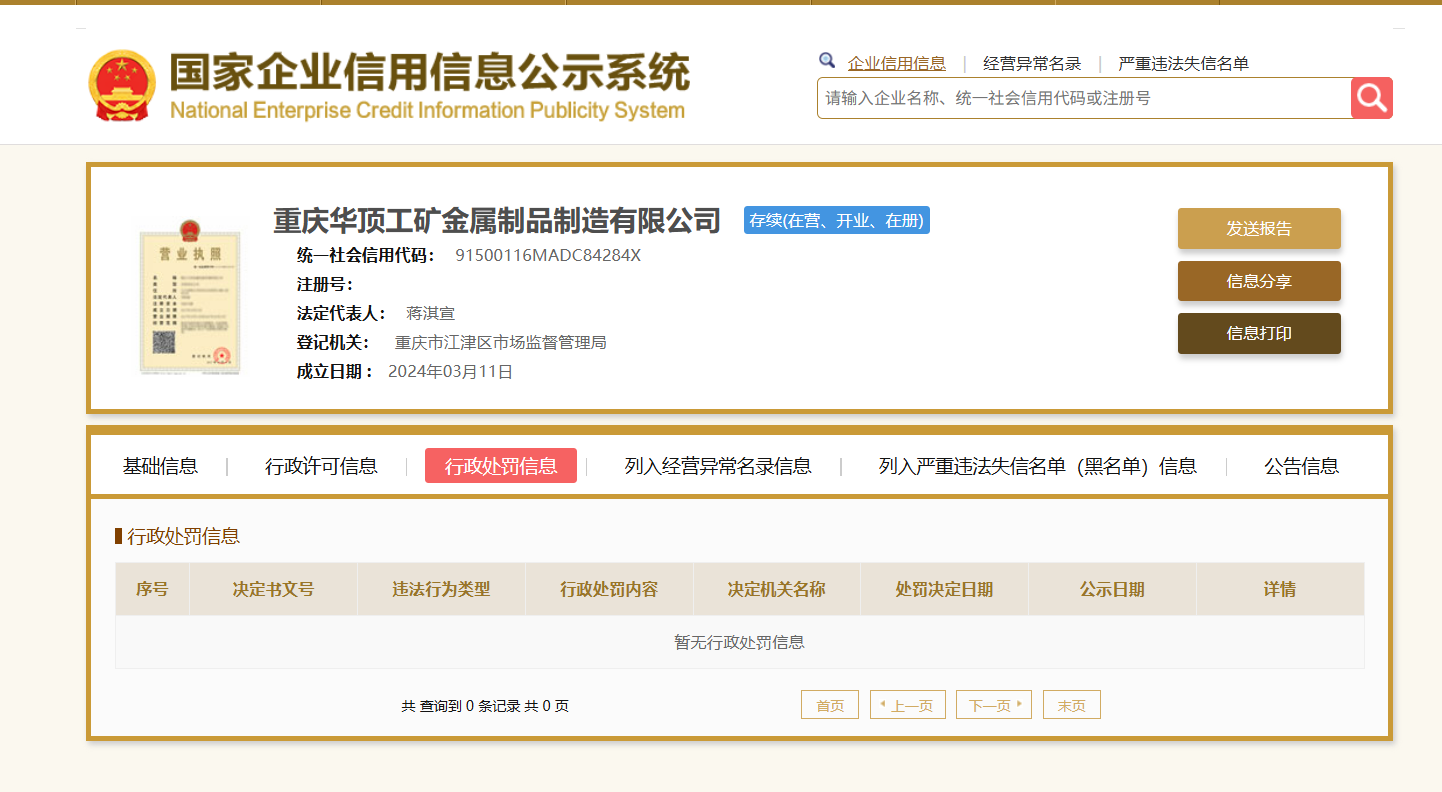1442x792 pixels.
Task: Select the 严重违法失信名单 search category
Action: click(1183, 64)
